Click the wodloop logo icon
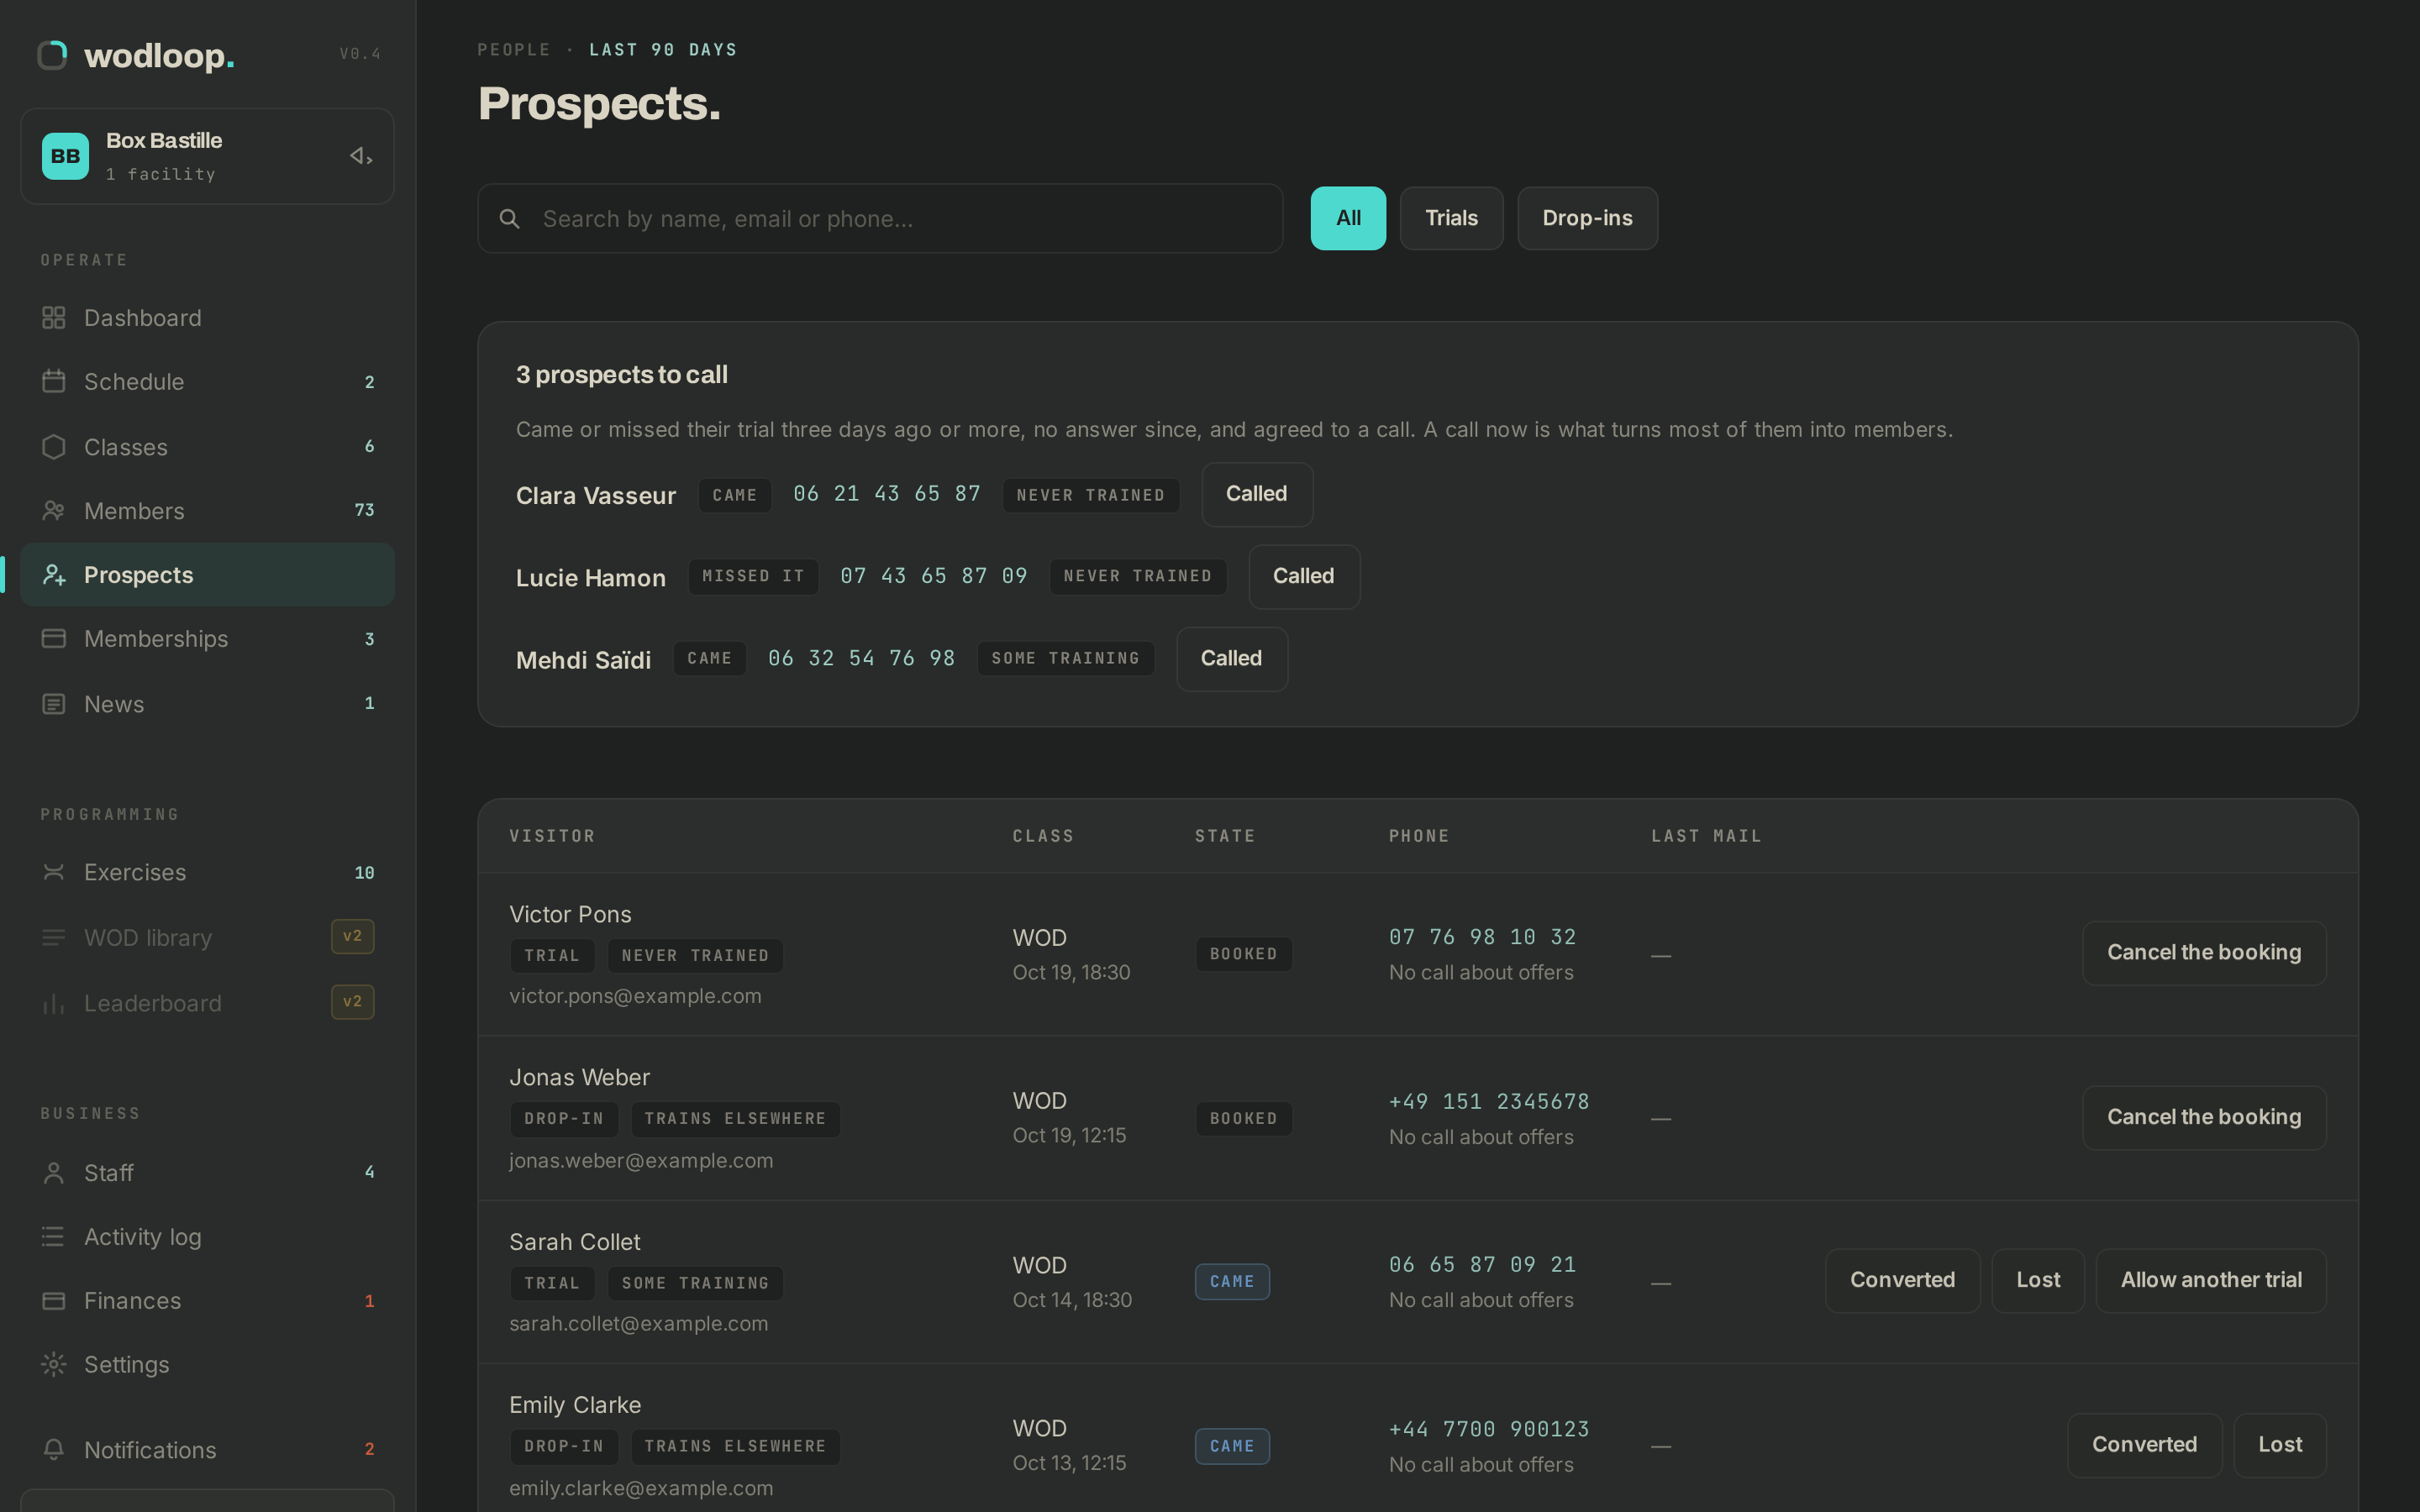The image size is (2420, 1512). [x=52, y=55]
